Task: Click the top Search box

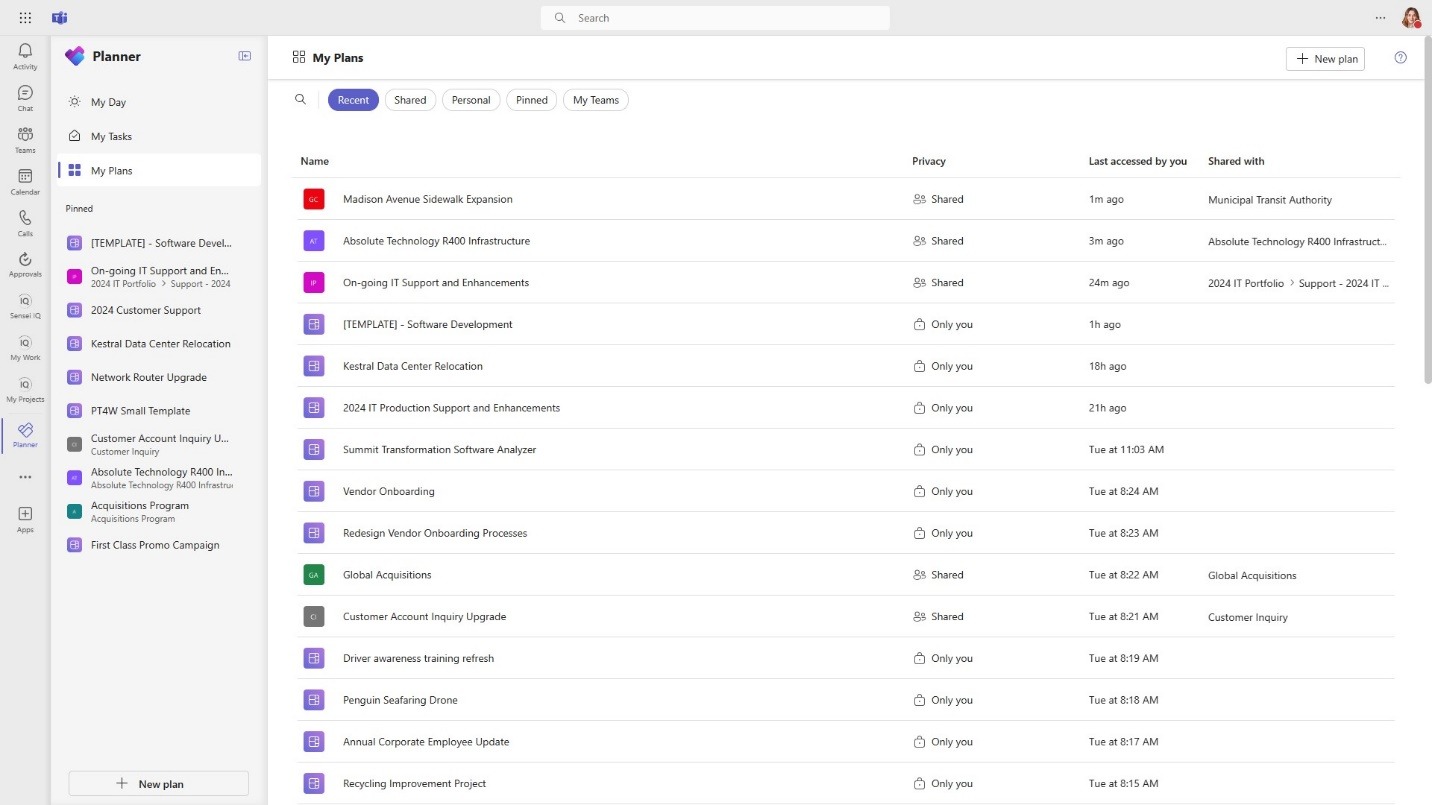Action: pos(715,18)
